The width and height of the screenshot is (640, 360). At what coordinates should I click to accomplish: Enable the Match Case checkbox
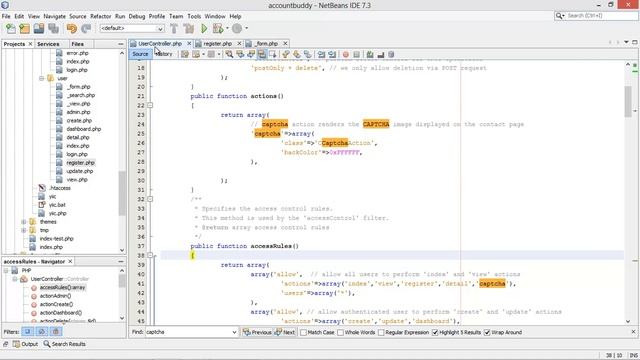click(x=303, y=332)
